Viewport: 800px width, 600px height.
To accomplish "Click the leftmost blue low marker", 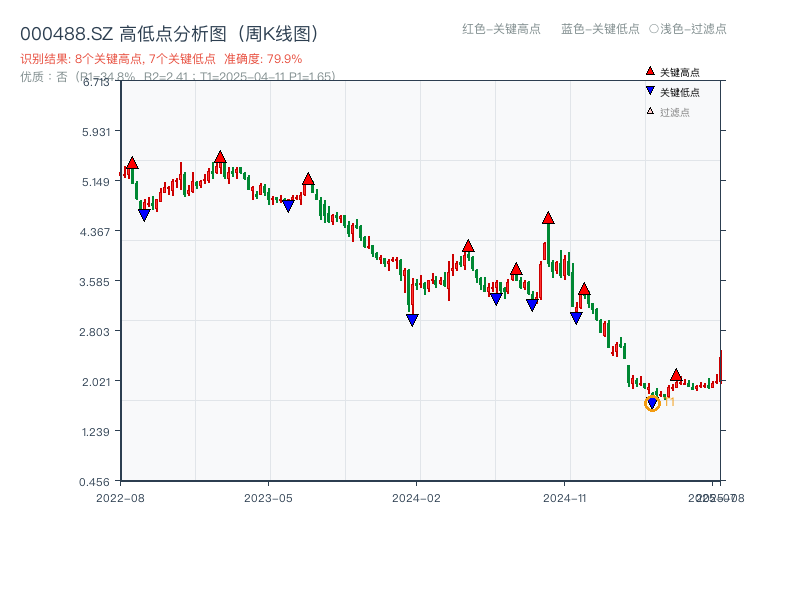I will click(x=144, y=214).
